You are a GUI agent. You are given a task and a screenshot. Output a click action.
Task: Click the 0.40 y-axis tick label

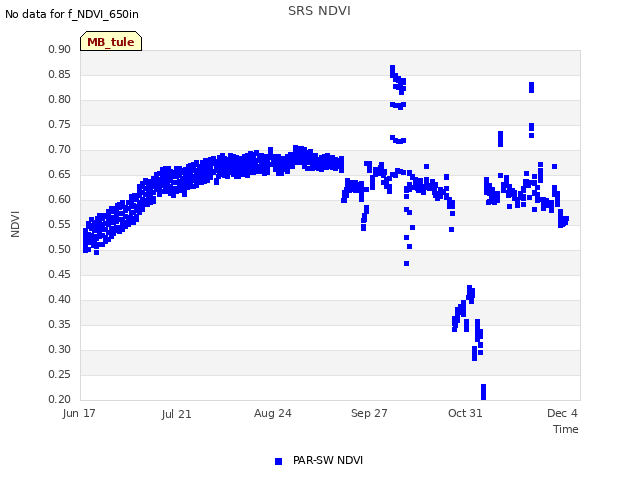[60, 299]
